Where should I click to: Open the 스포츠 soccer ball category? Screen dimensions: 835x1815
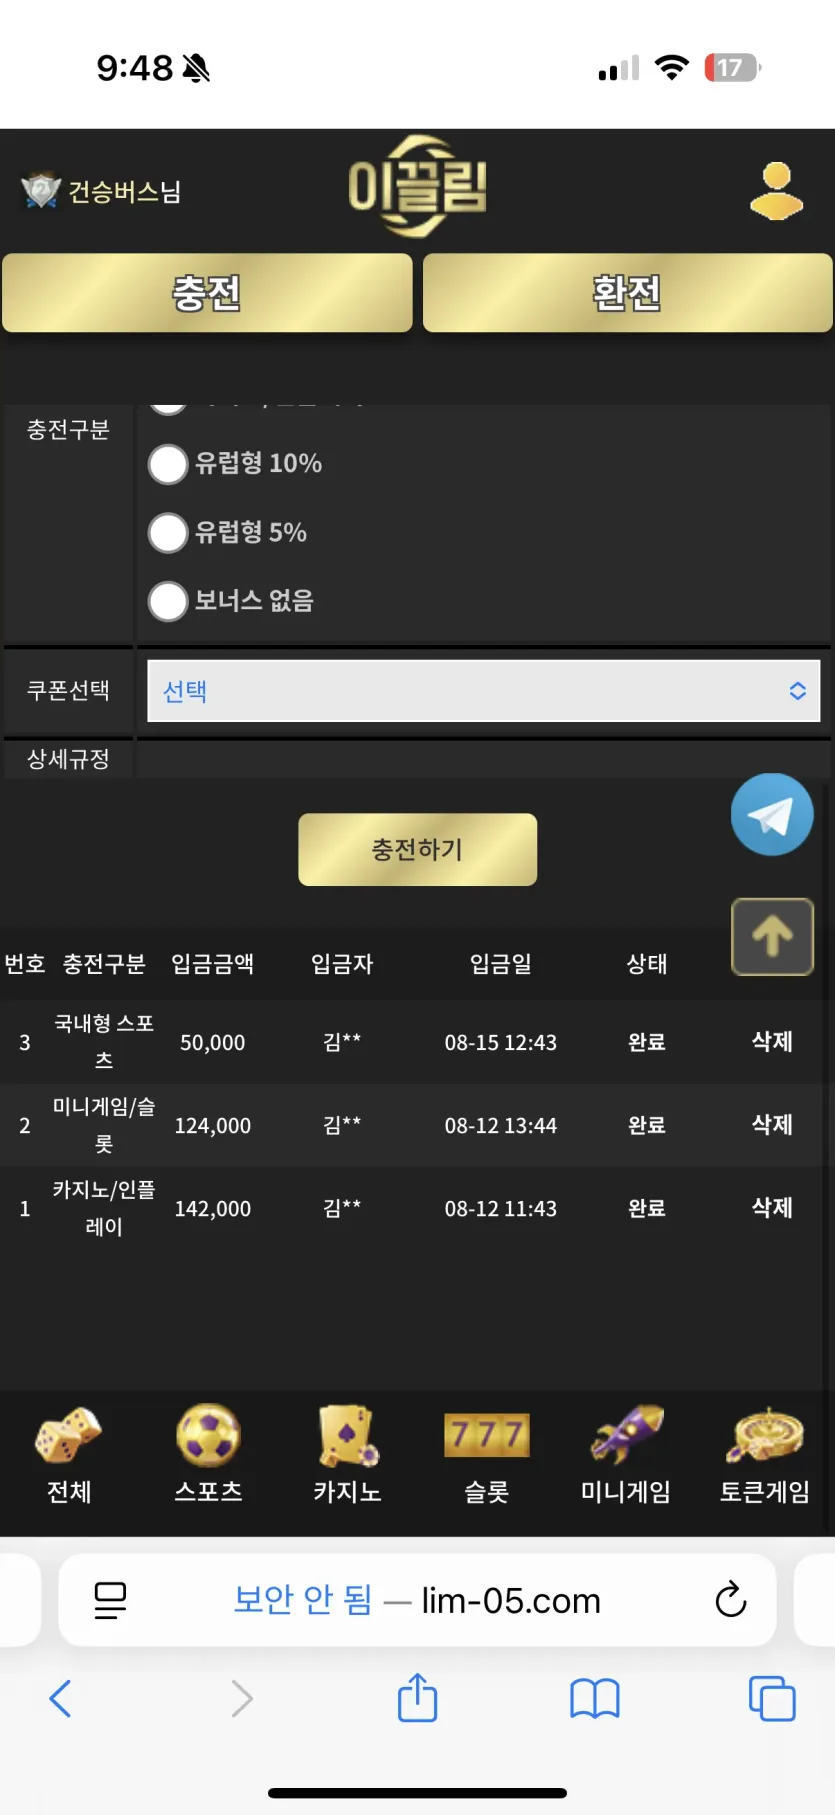(x=208, y=1455)
